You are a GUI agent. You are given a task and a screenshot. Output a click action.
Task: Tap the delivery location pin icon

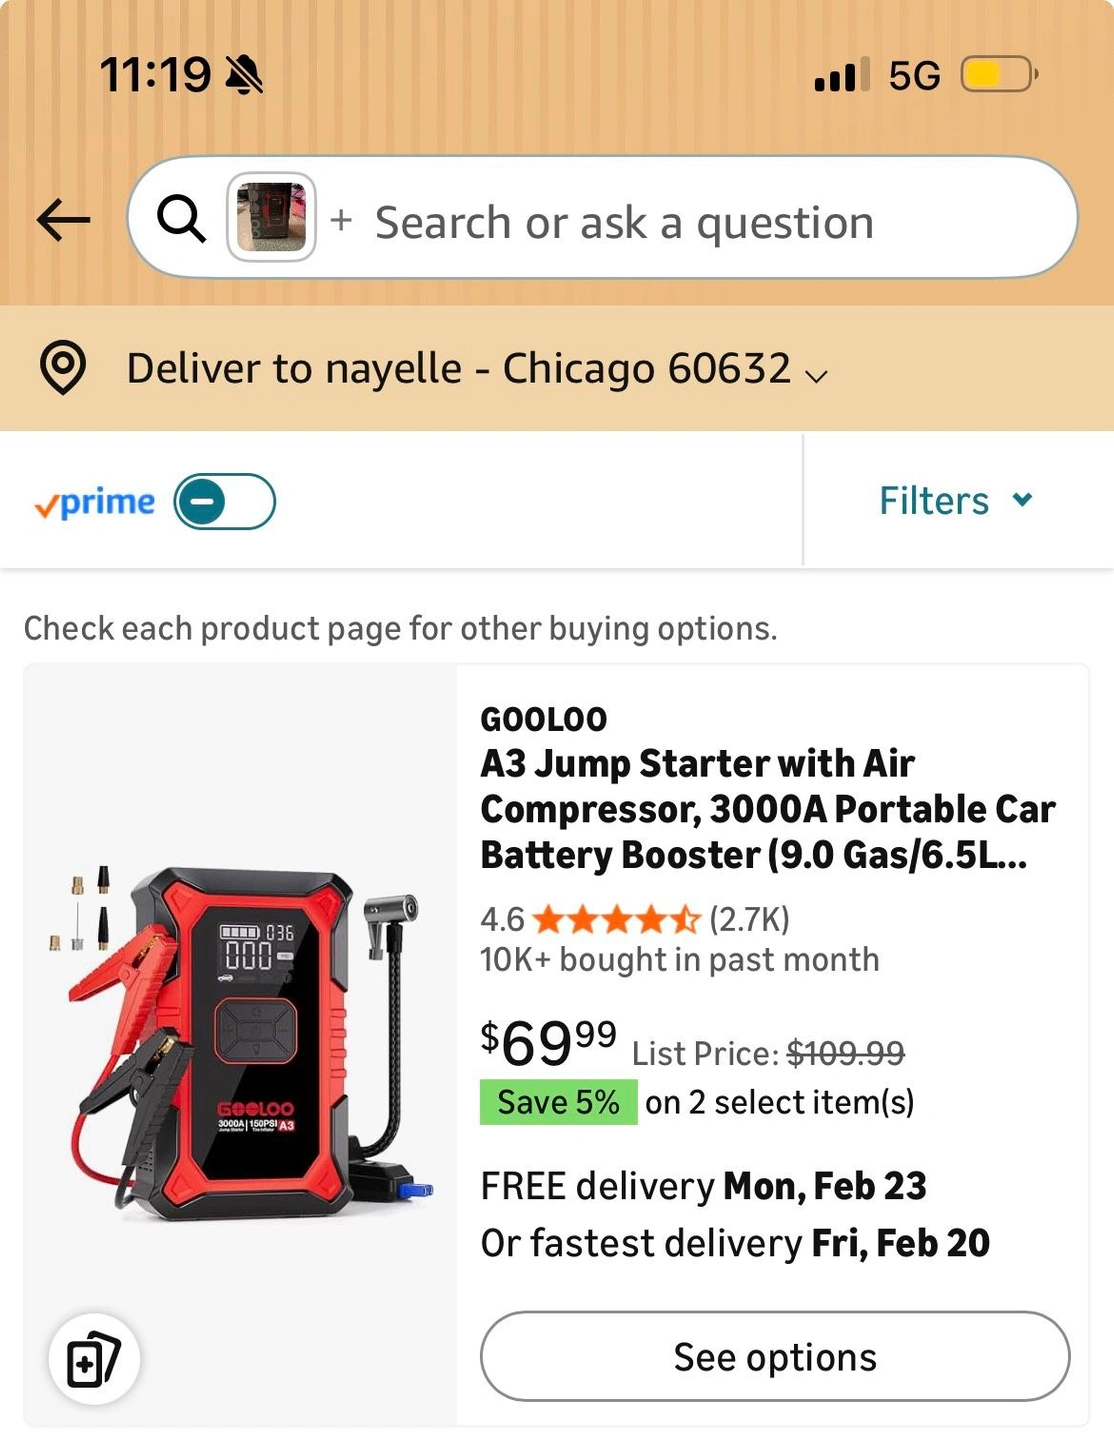click(63, 368)
